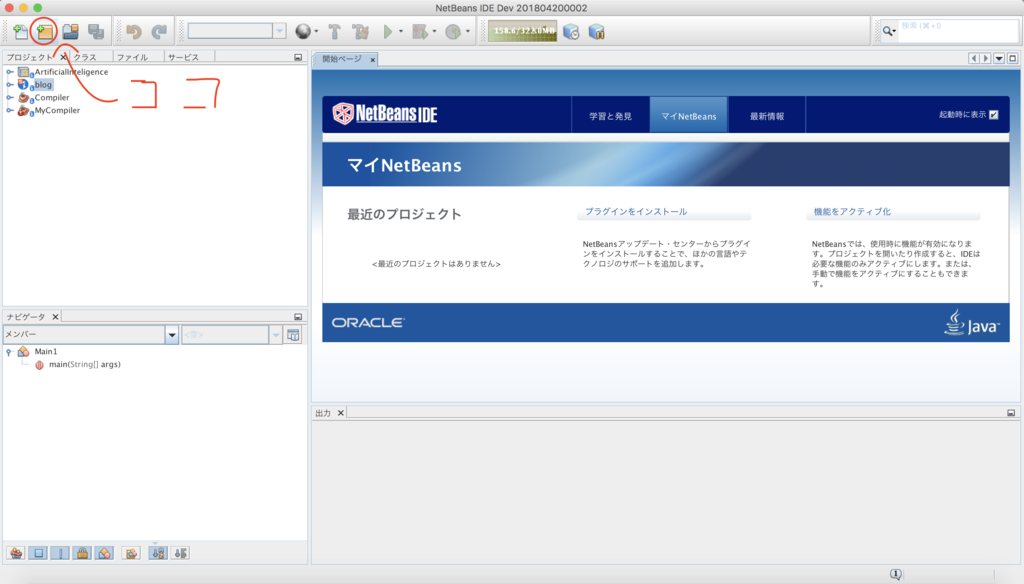This screenshot has height=584, width=1024.
Task: Expand the blog project node
Action: (x=10, y=85)
